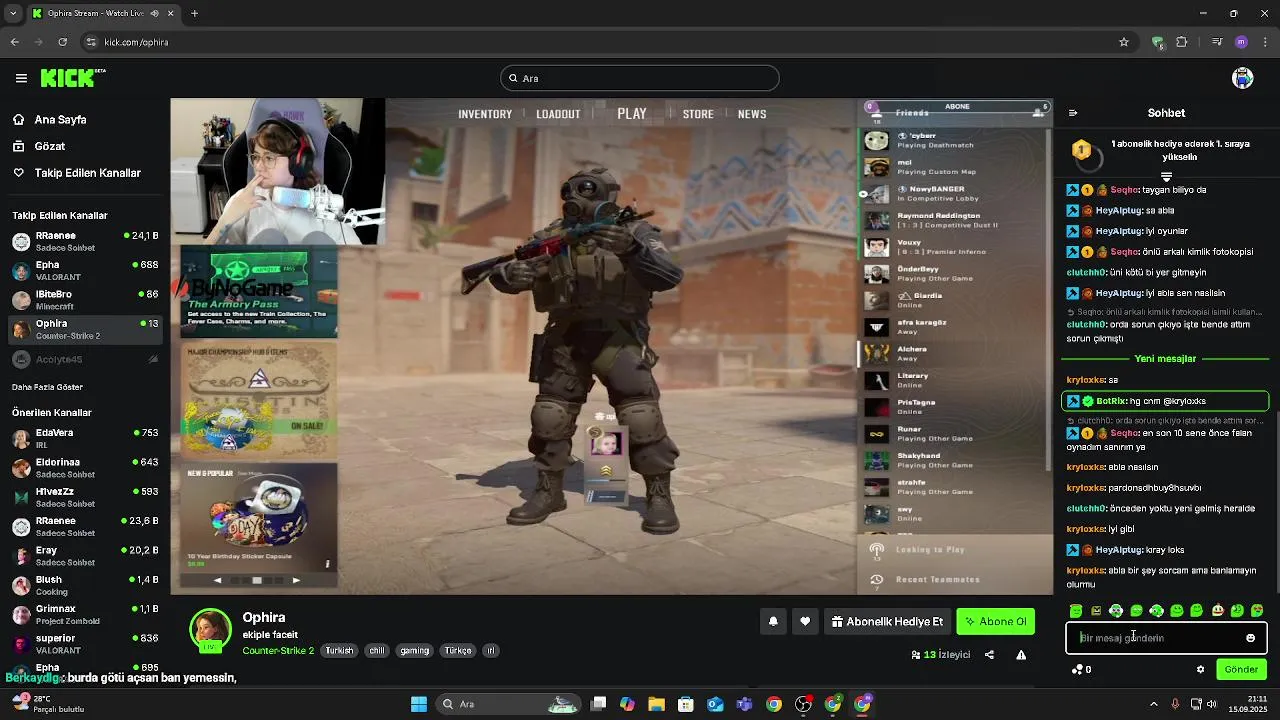Click the channel points icon

pyautogui.click(x=1077, y=670)
